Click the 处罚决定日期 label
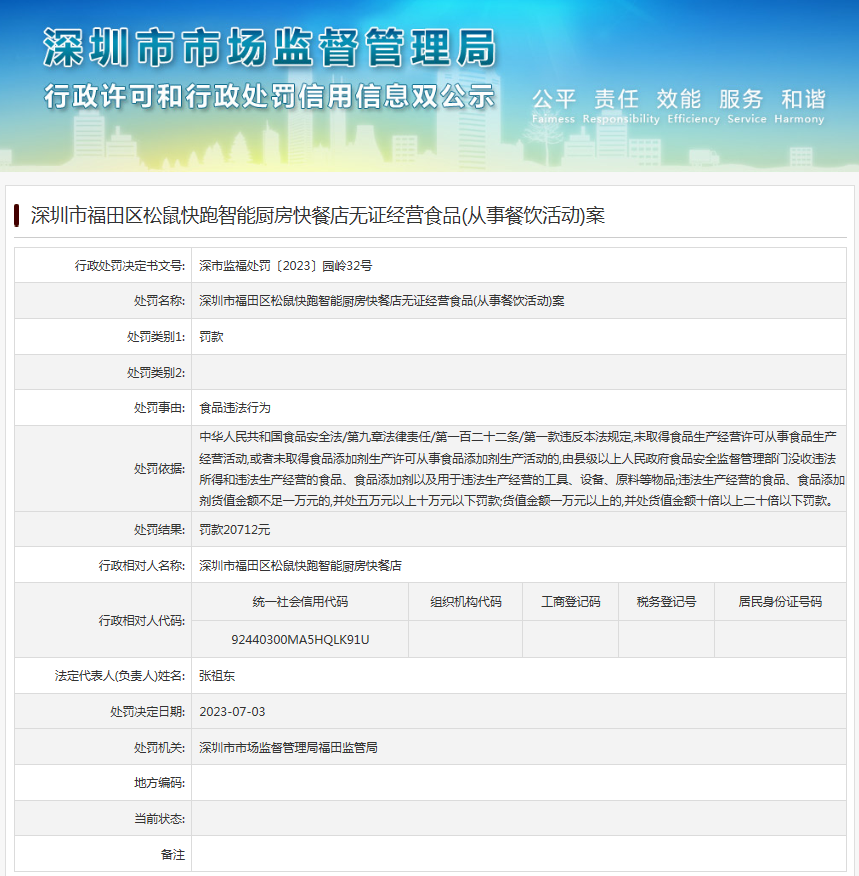 [x=147, y=712]
